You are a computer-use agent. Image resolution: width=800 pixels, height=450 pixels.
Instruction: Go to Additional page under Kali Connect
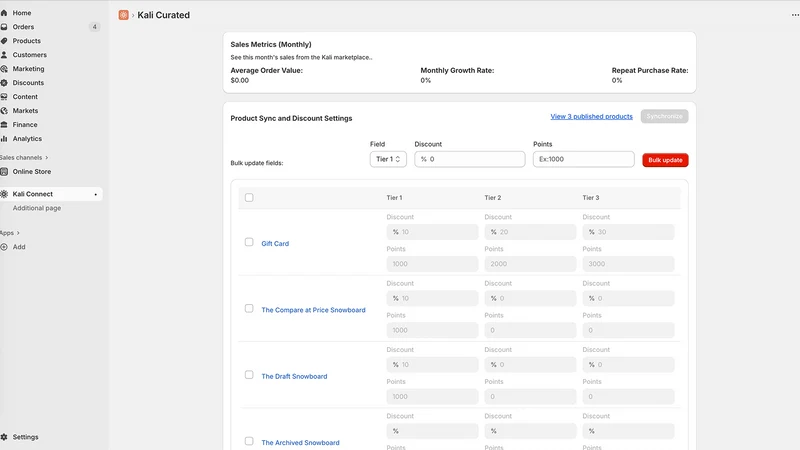[37, 208]
